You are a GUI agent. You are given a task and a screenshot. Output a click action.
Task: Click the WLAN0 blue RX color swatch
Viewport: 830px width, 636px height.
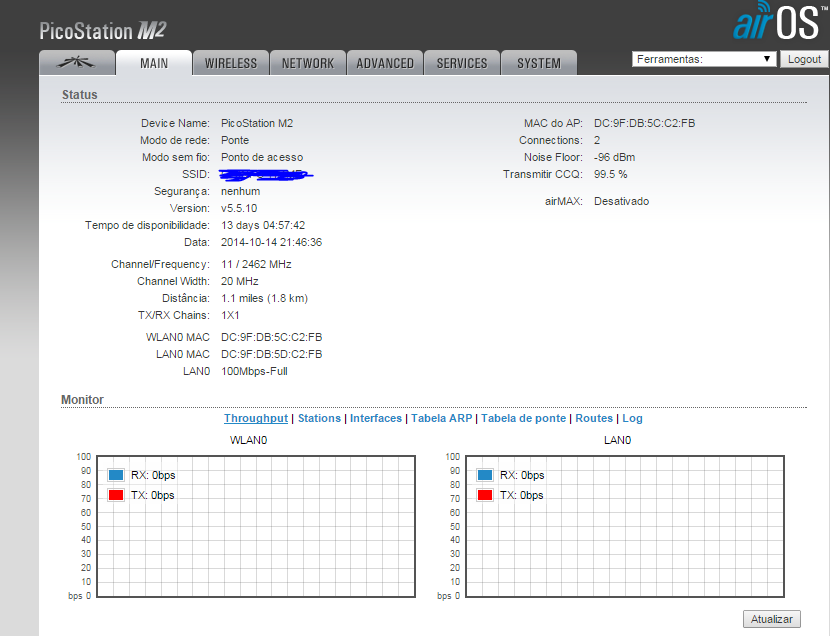click(116, 475)
